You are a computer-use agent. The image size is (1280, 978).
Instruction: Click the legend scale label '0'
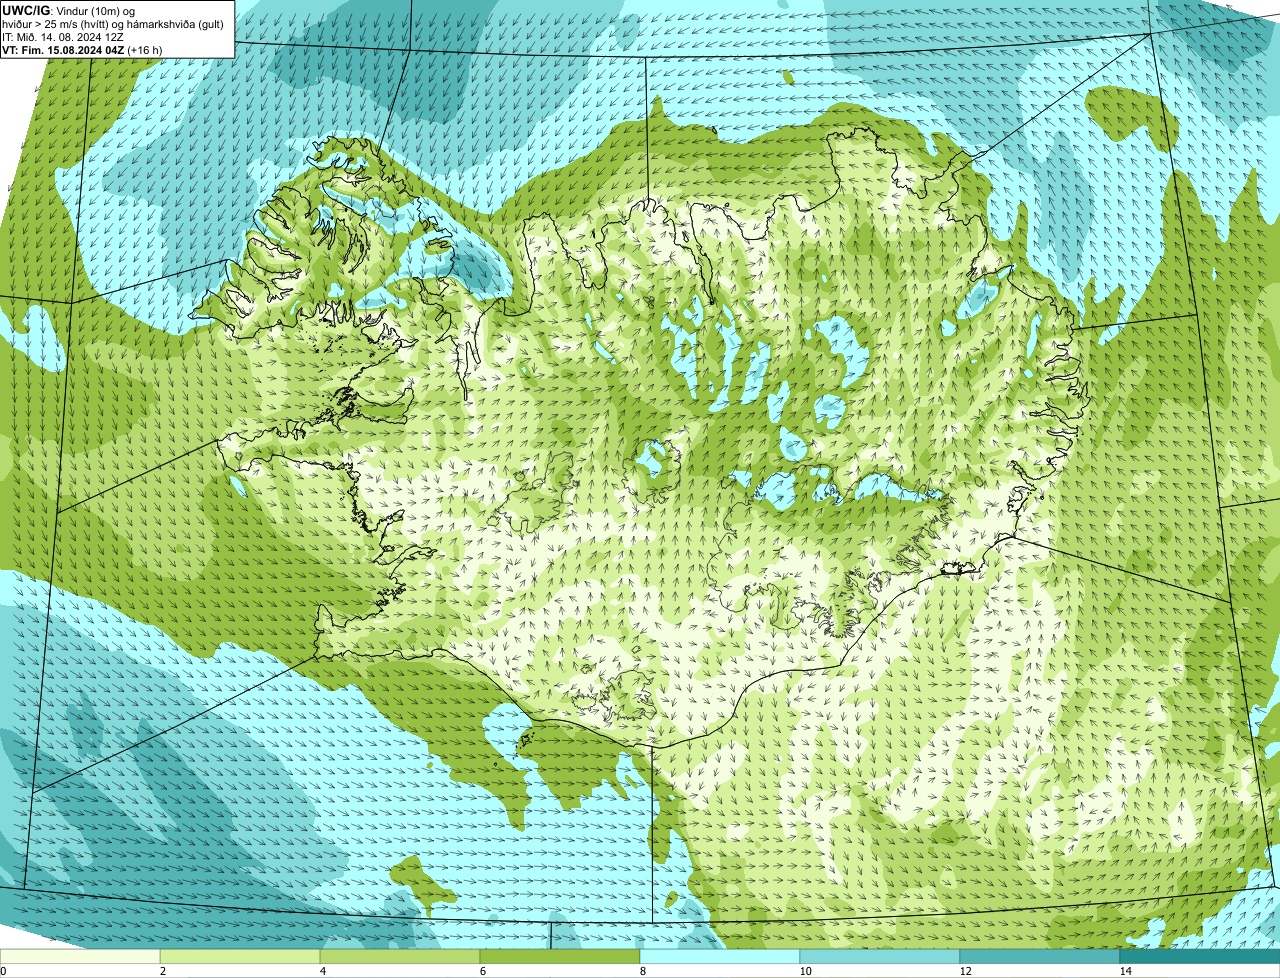[x=3, y=971]
